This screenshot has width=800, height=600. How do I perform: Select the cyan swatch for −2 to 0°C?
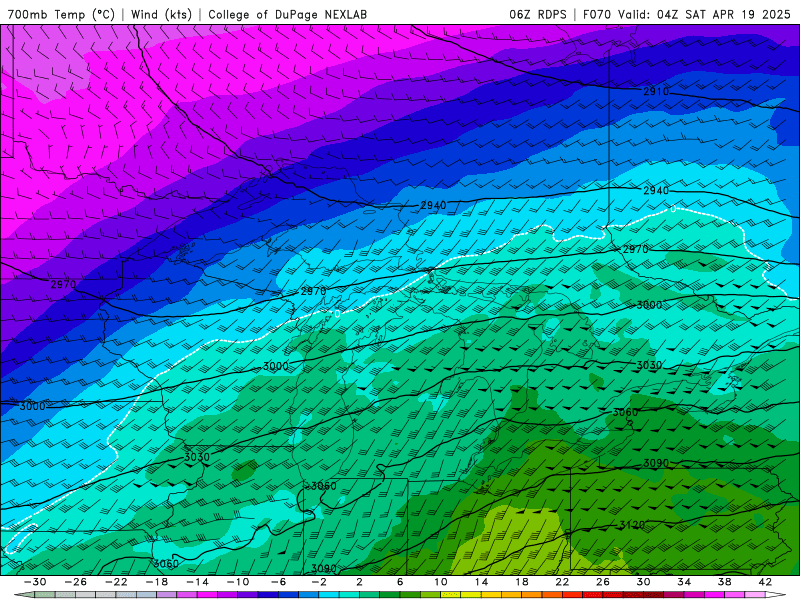point(329,594)
